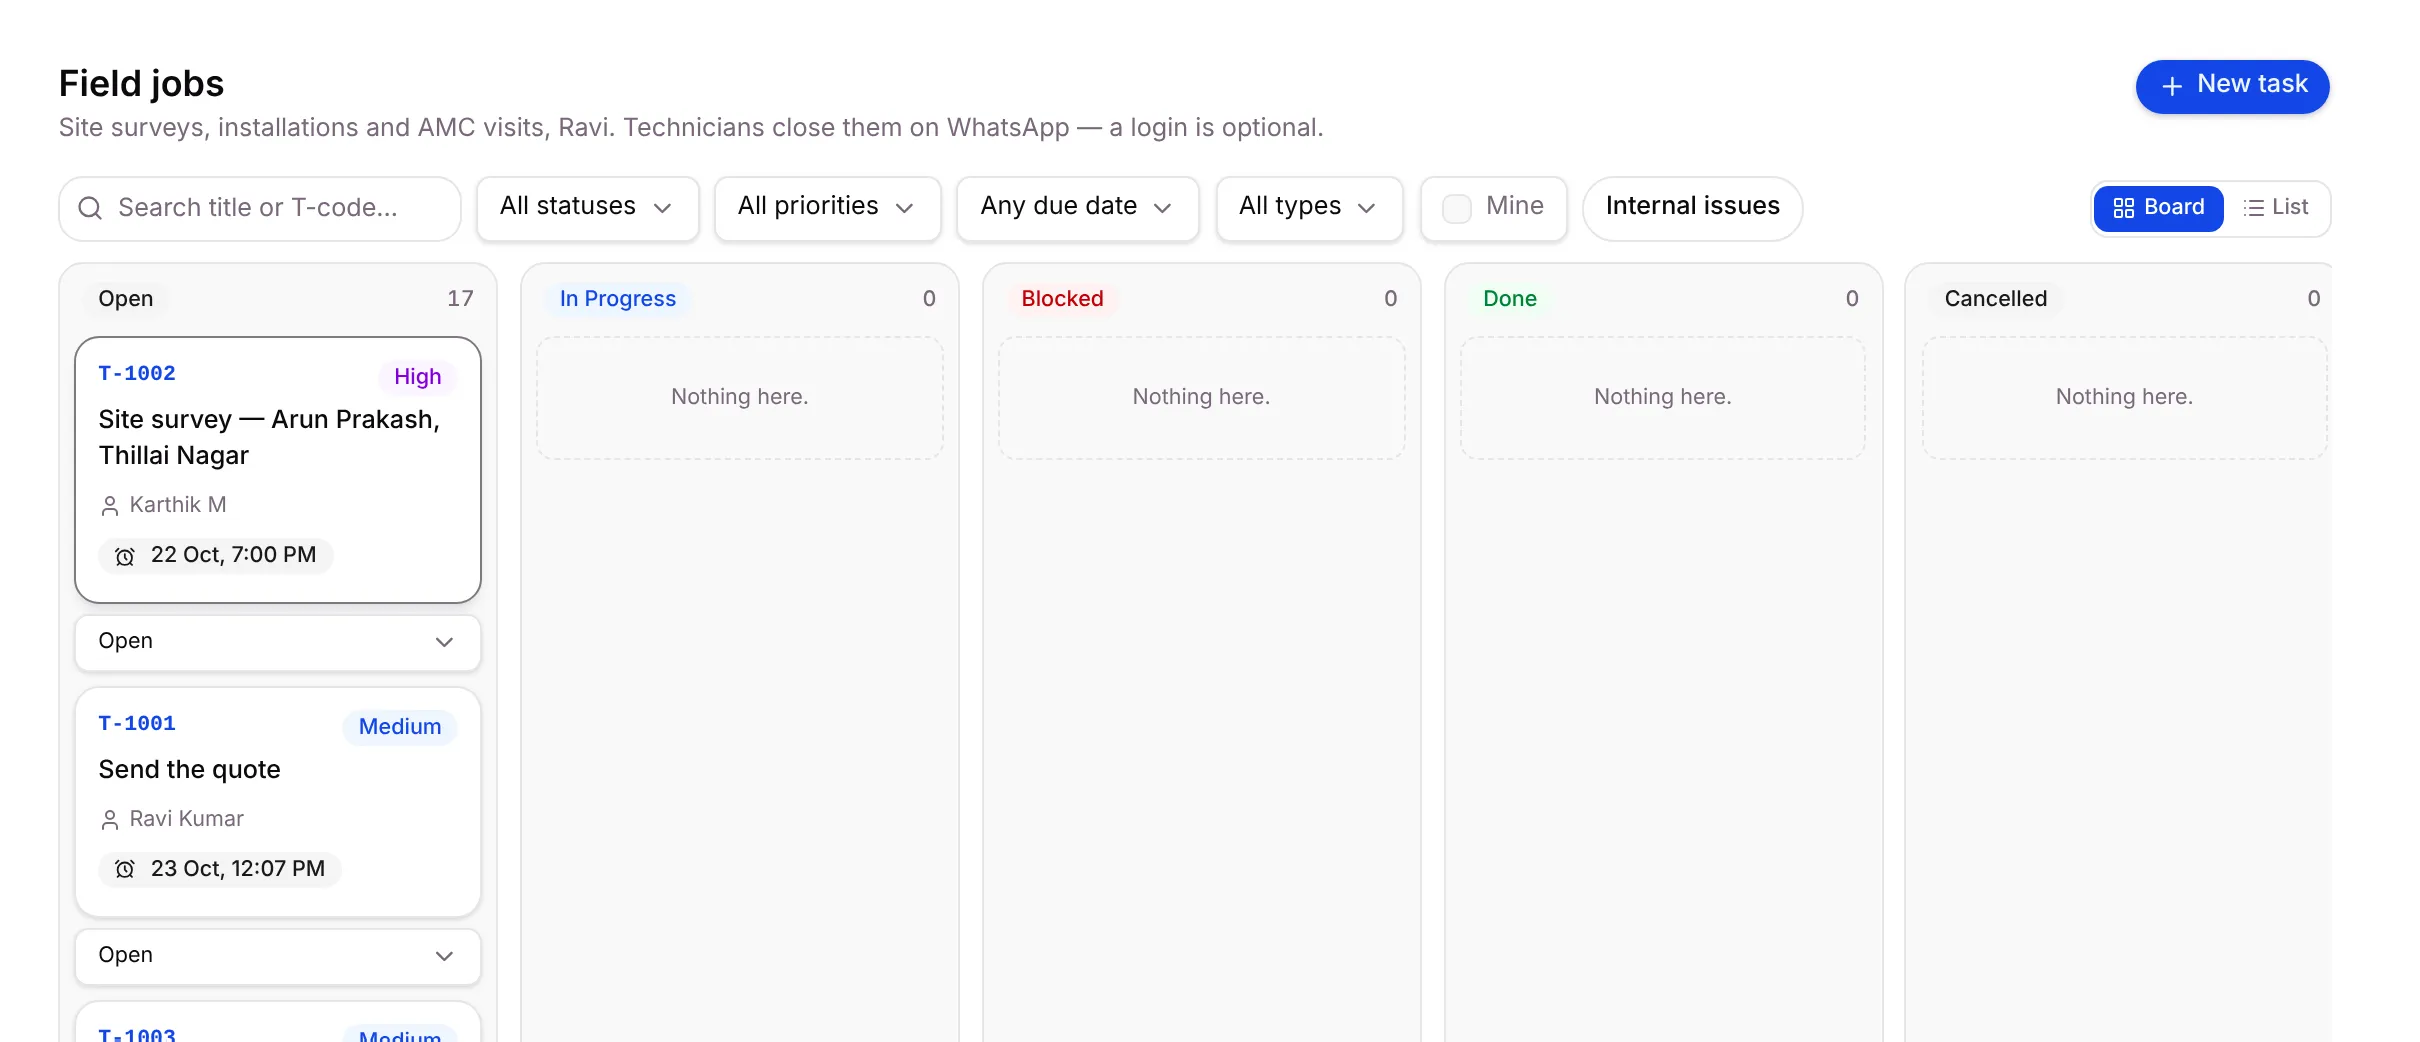Viewport: 2420px width, 1042px height.
Task: Click the alarm icon beside 23 Oct, 12:07 PM
Action: tap(125, 870)
